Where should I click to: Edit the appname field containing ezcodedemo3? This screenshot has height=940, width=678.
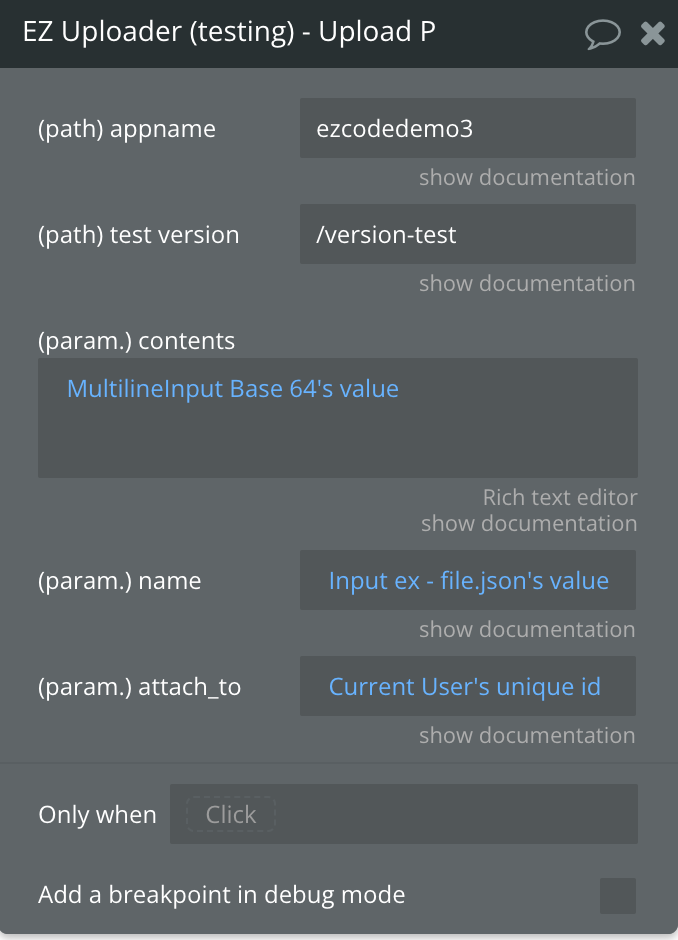(468, 128)
